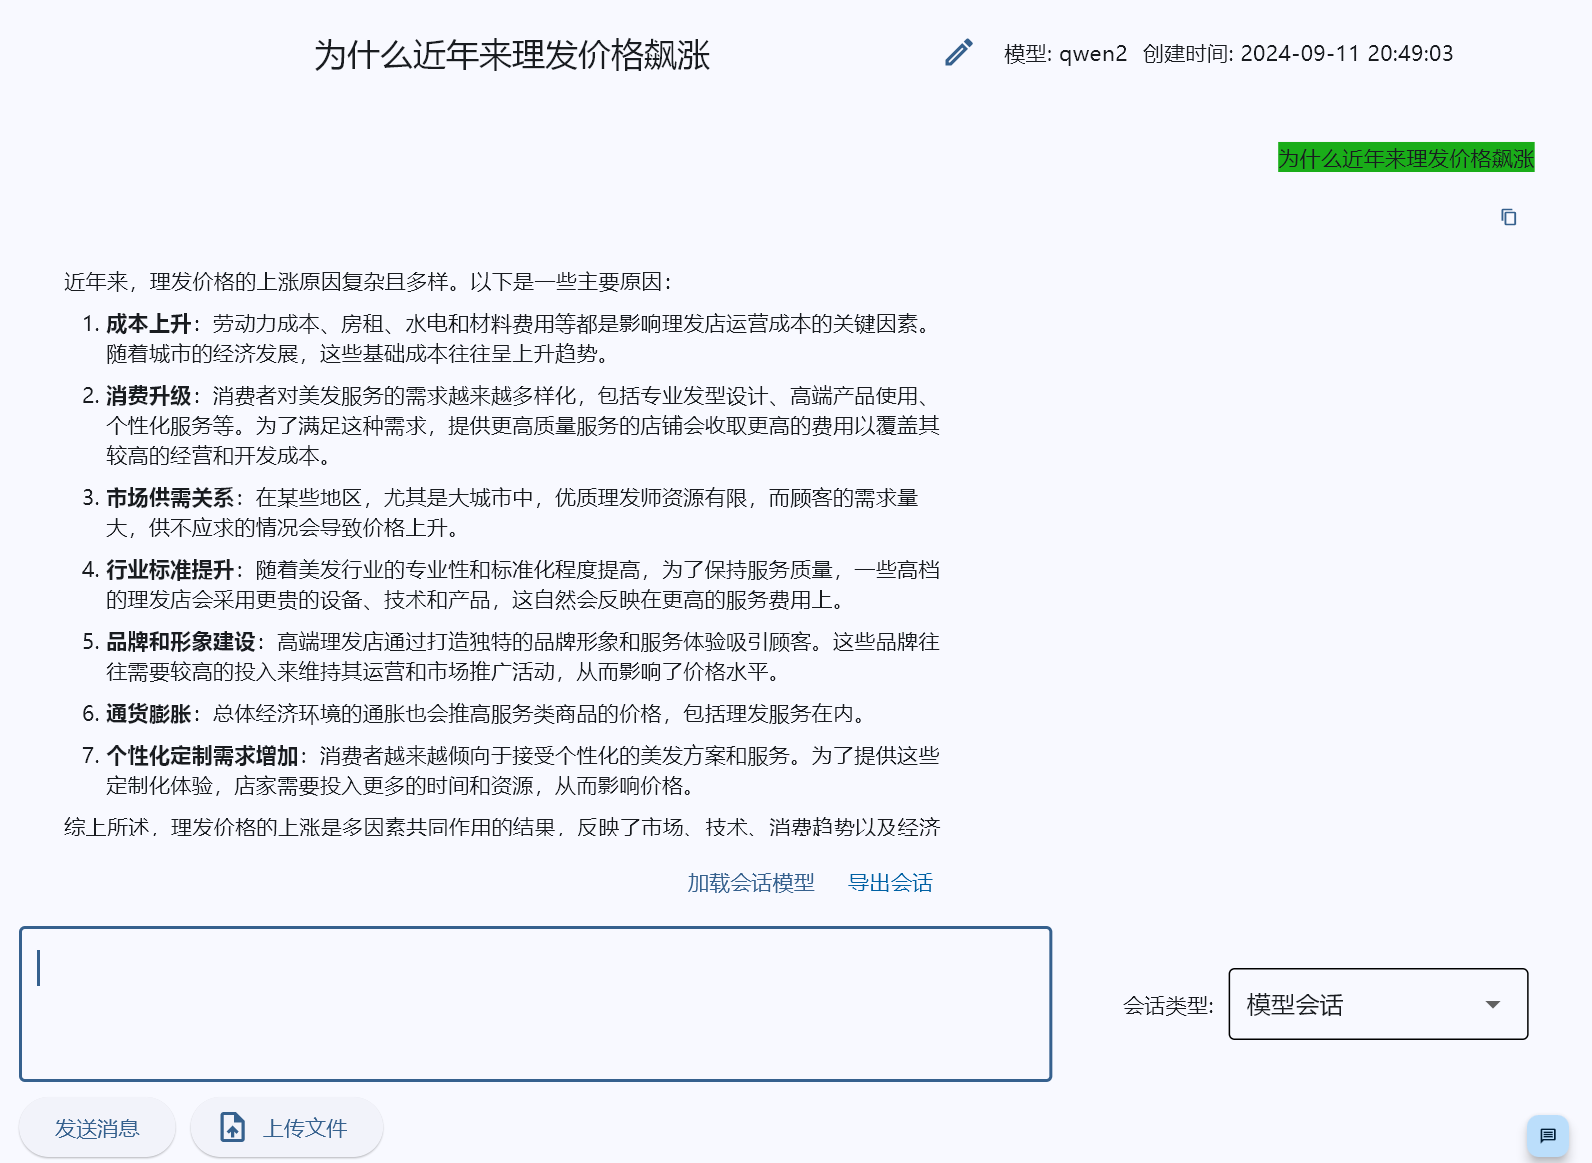Click the bold heading 市场供需关系

click(170, 498)
